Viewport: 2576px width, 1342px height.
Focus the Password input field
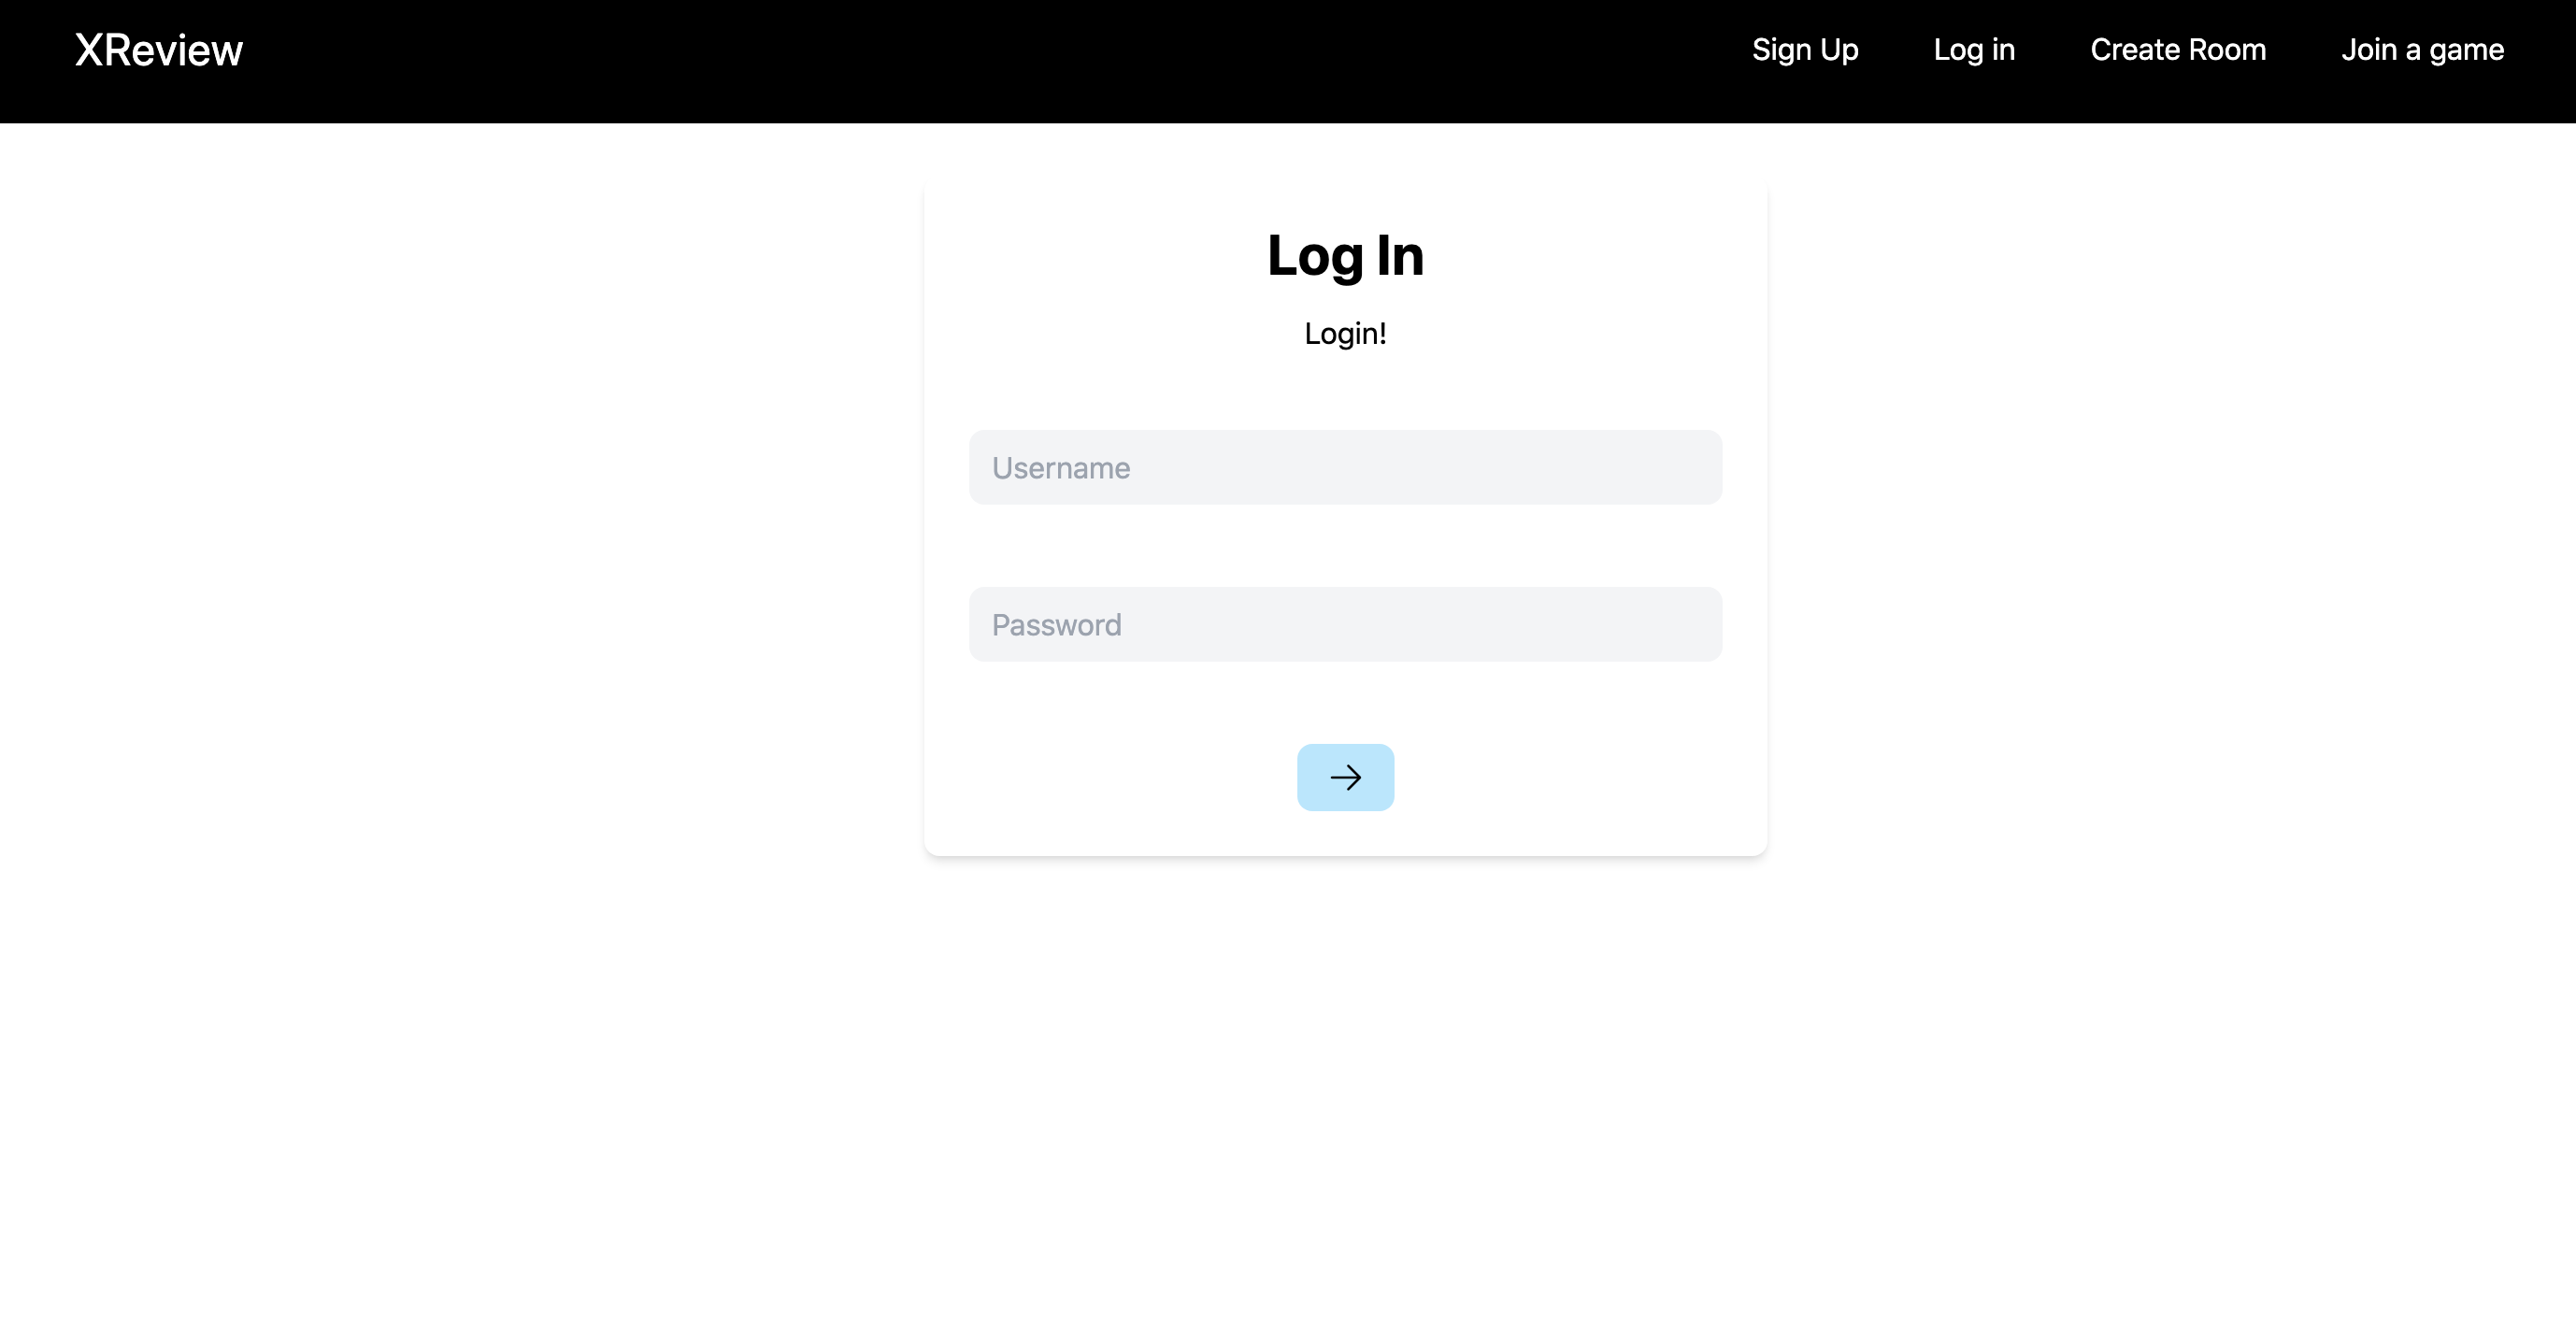click(x=1345, y=624)
